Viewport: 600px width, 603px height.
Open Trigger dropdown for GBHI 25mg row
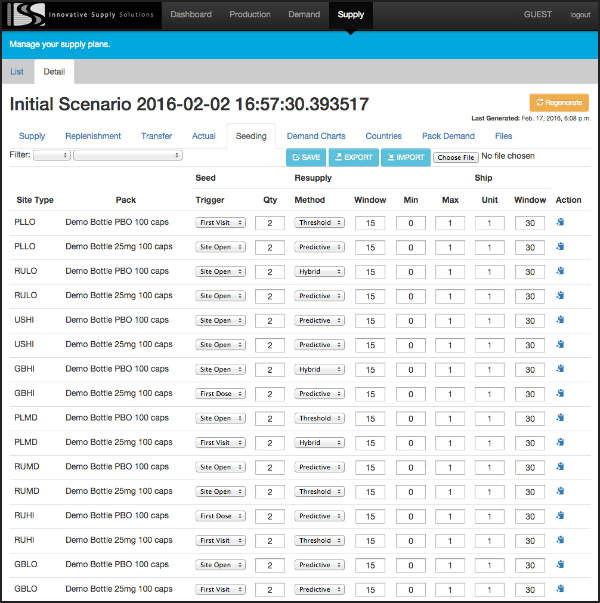[x=220, y=394]
